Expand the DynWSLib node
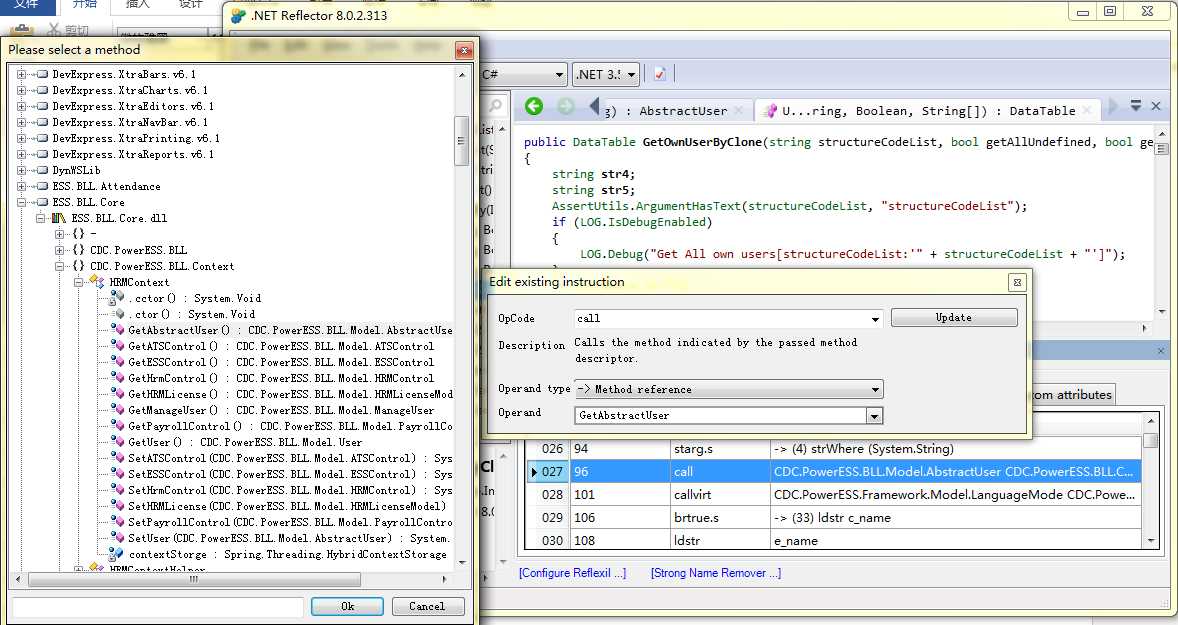Image resolution: width=1178 pixels, height=625 pixels. [21, 170]
